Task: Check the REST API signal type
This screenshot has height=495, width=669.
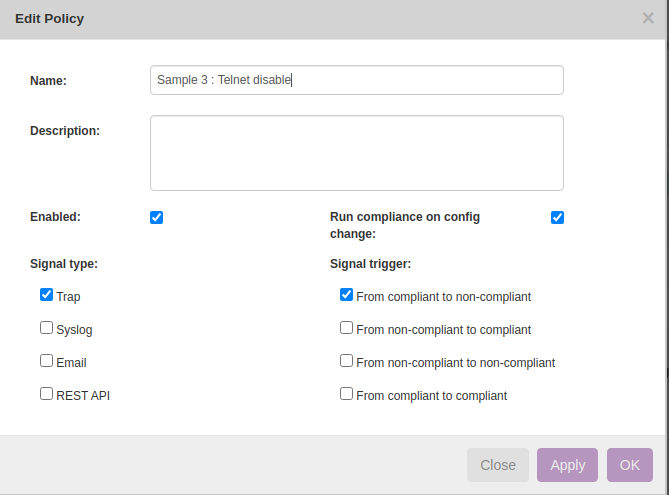Action: [47, 393]
